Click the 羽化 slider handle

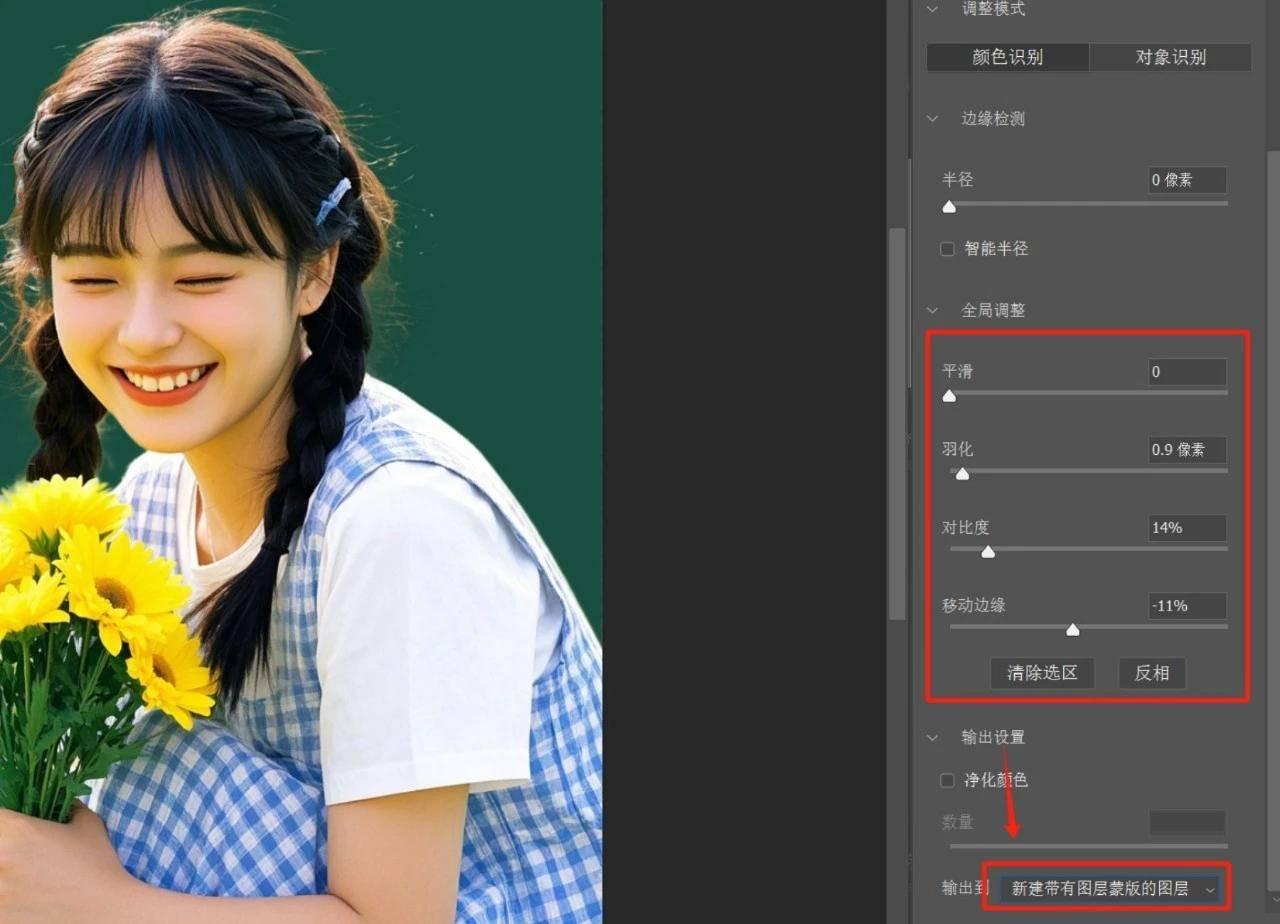(962, 474)
